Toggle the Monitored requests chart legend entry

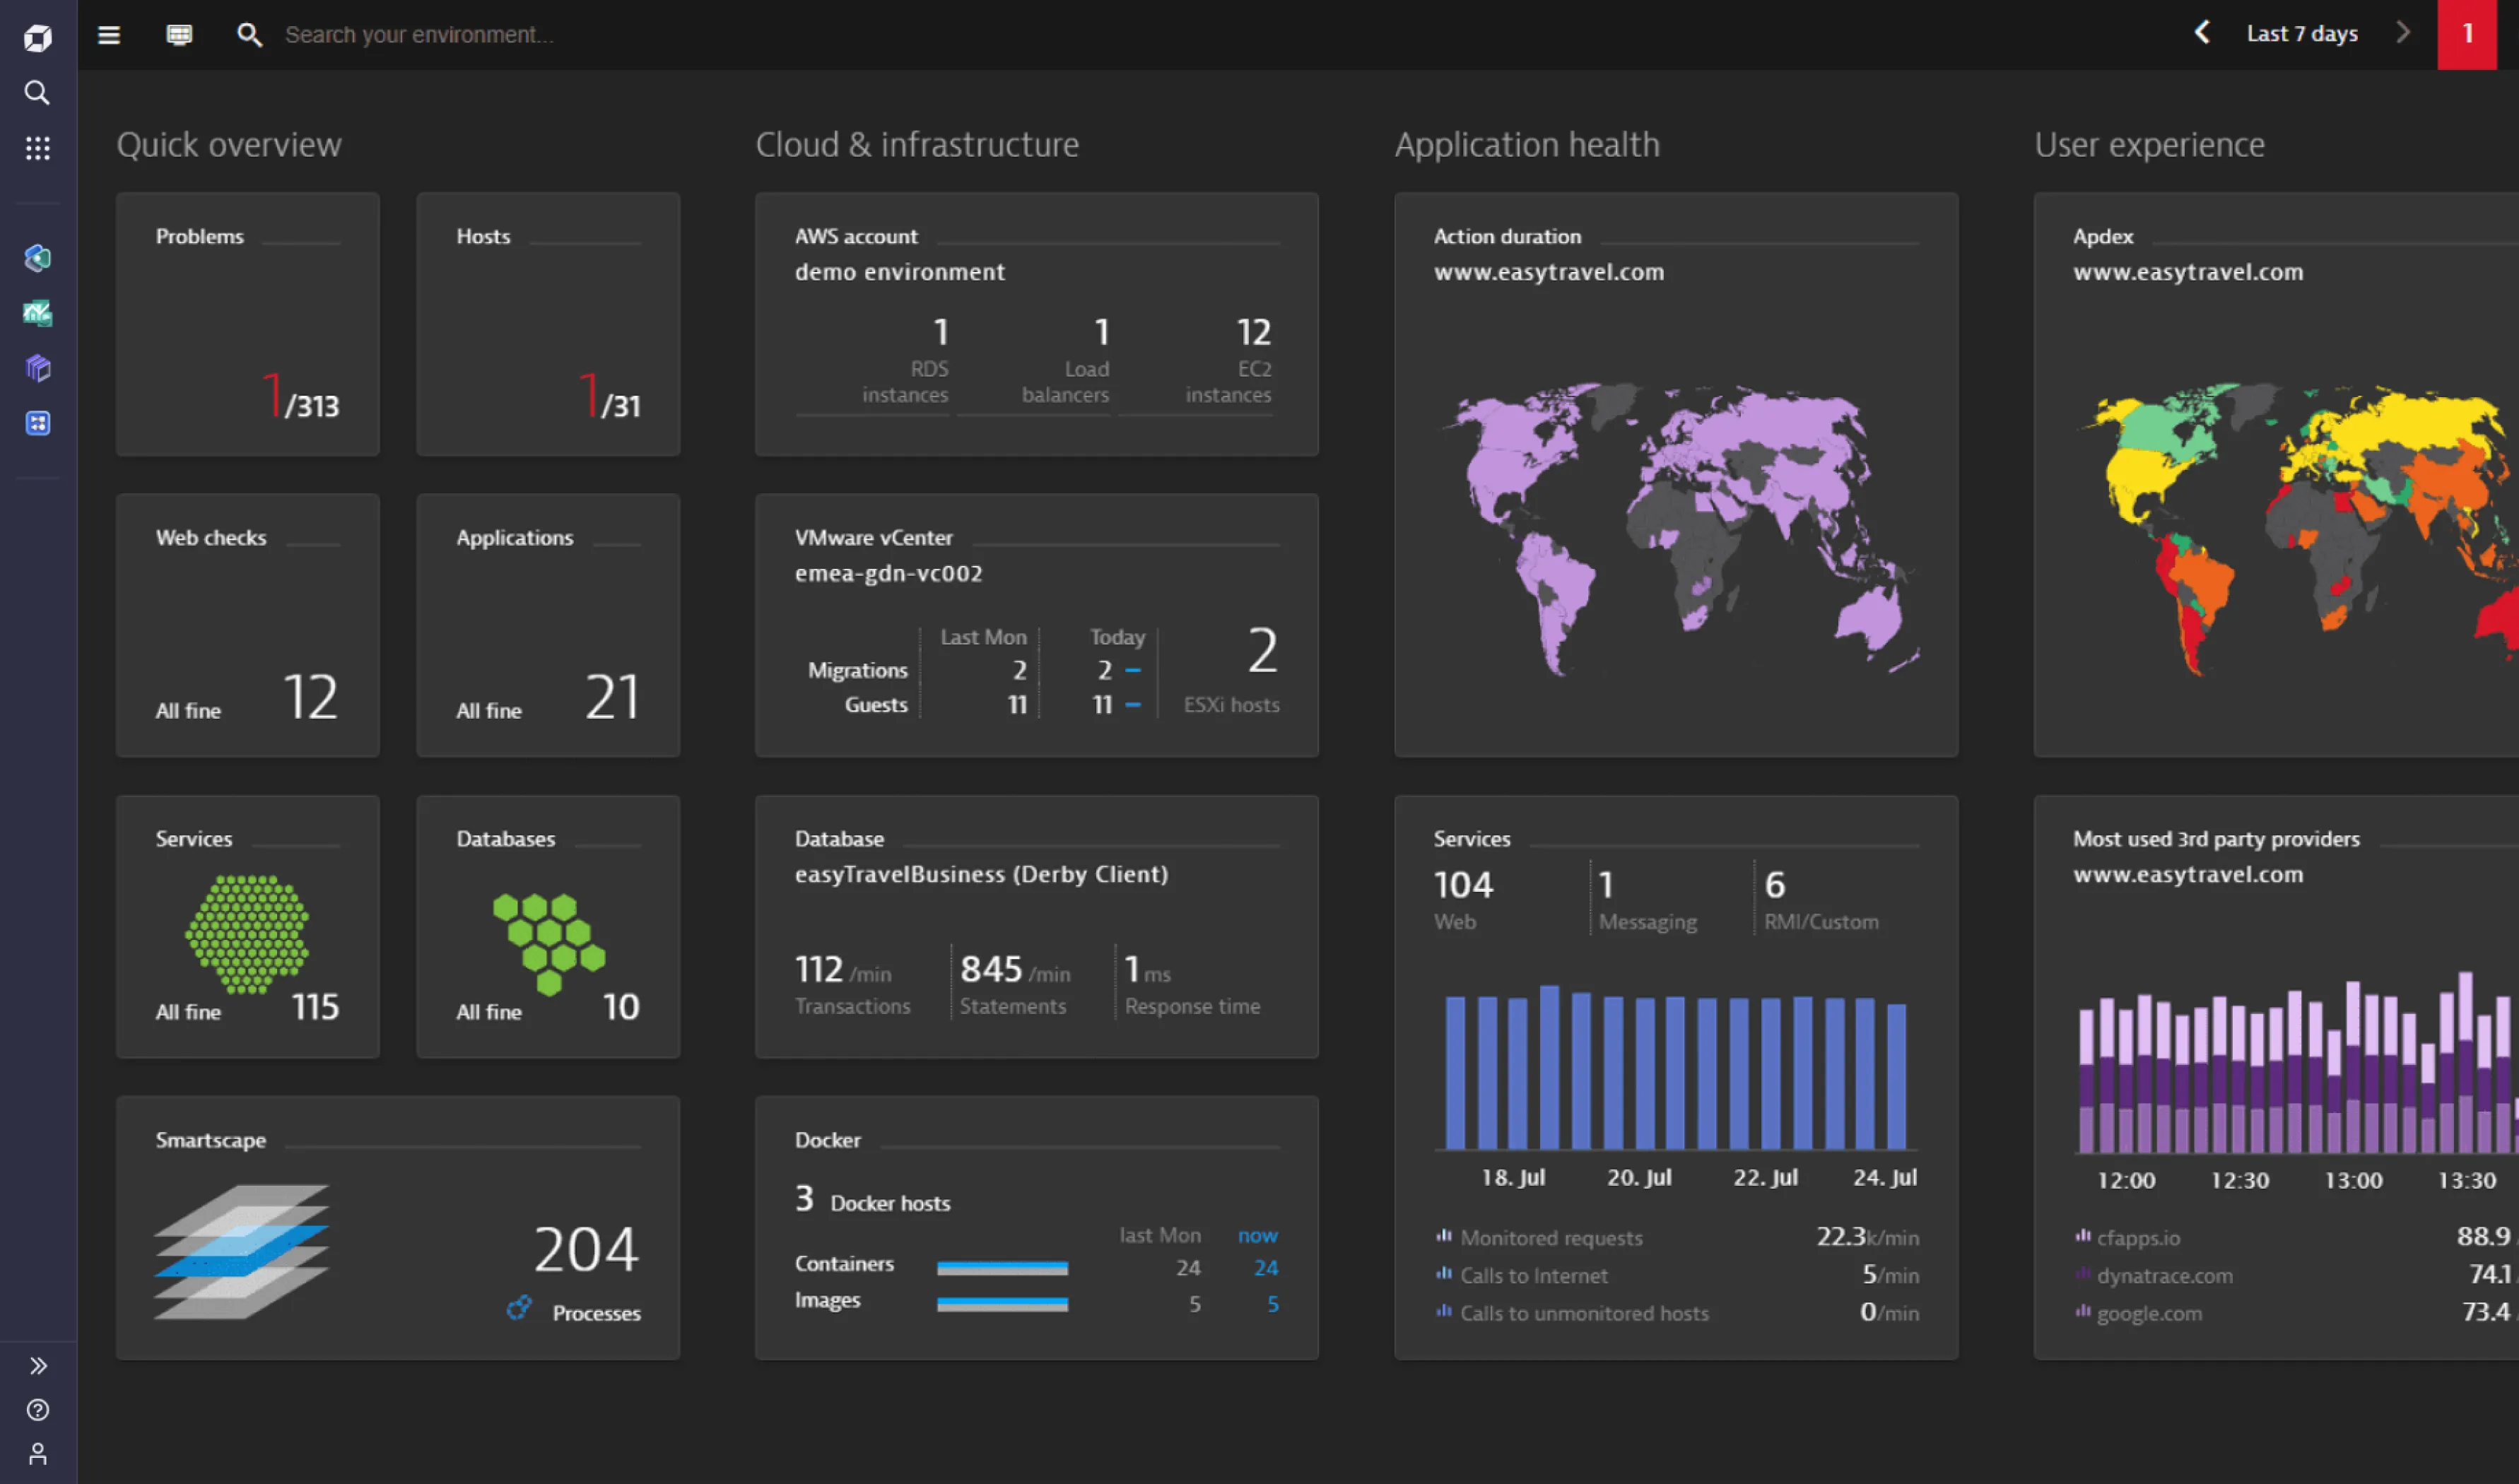[1550, 1238]
